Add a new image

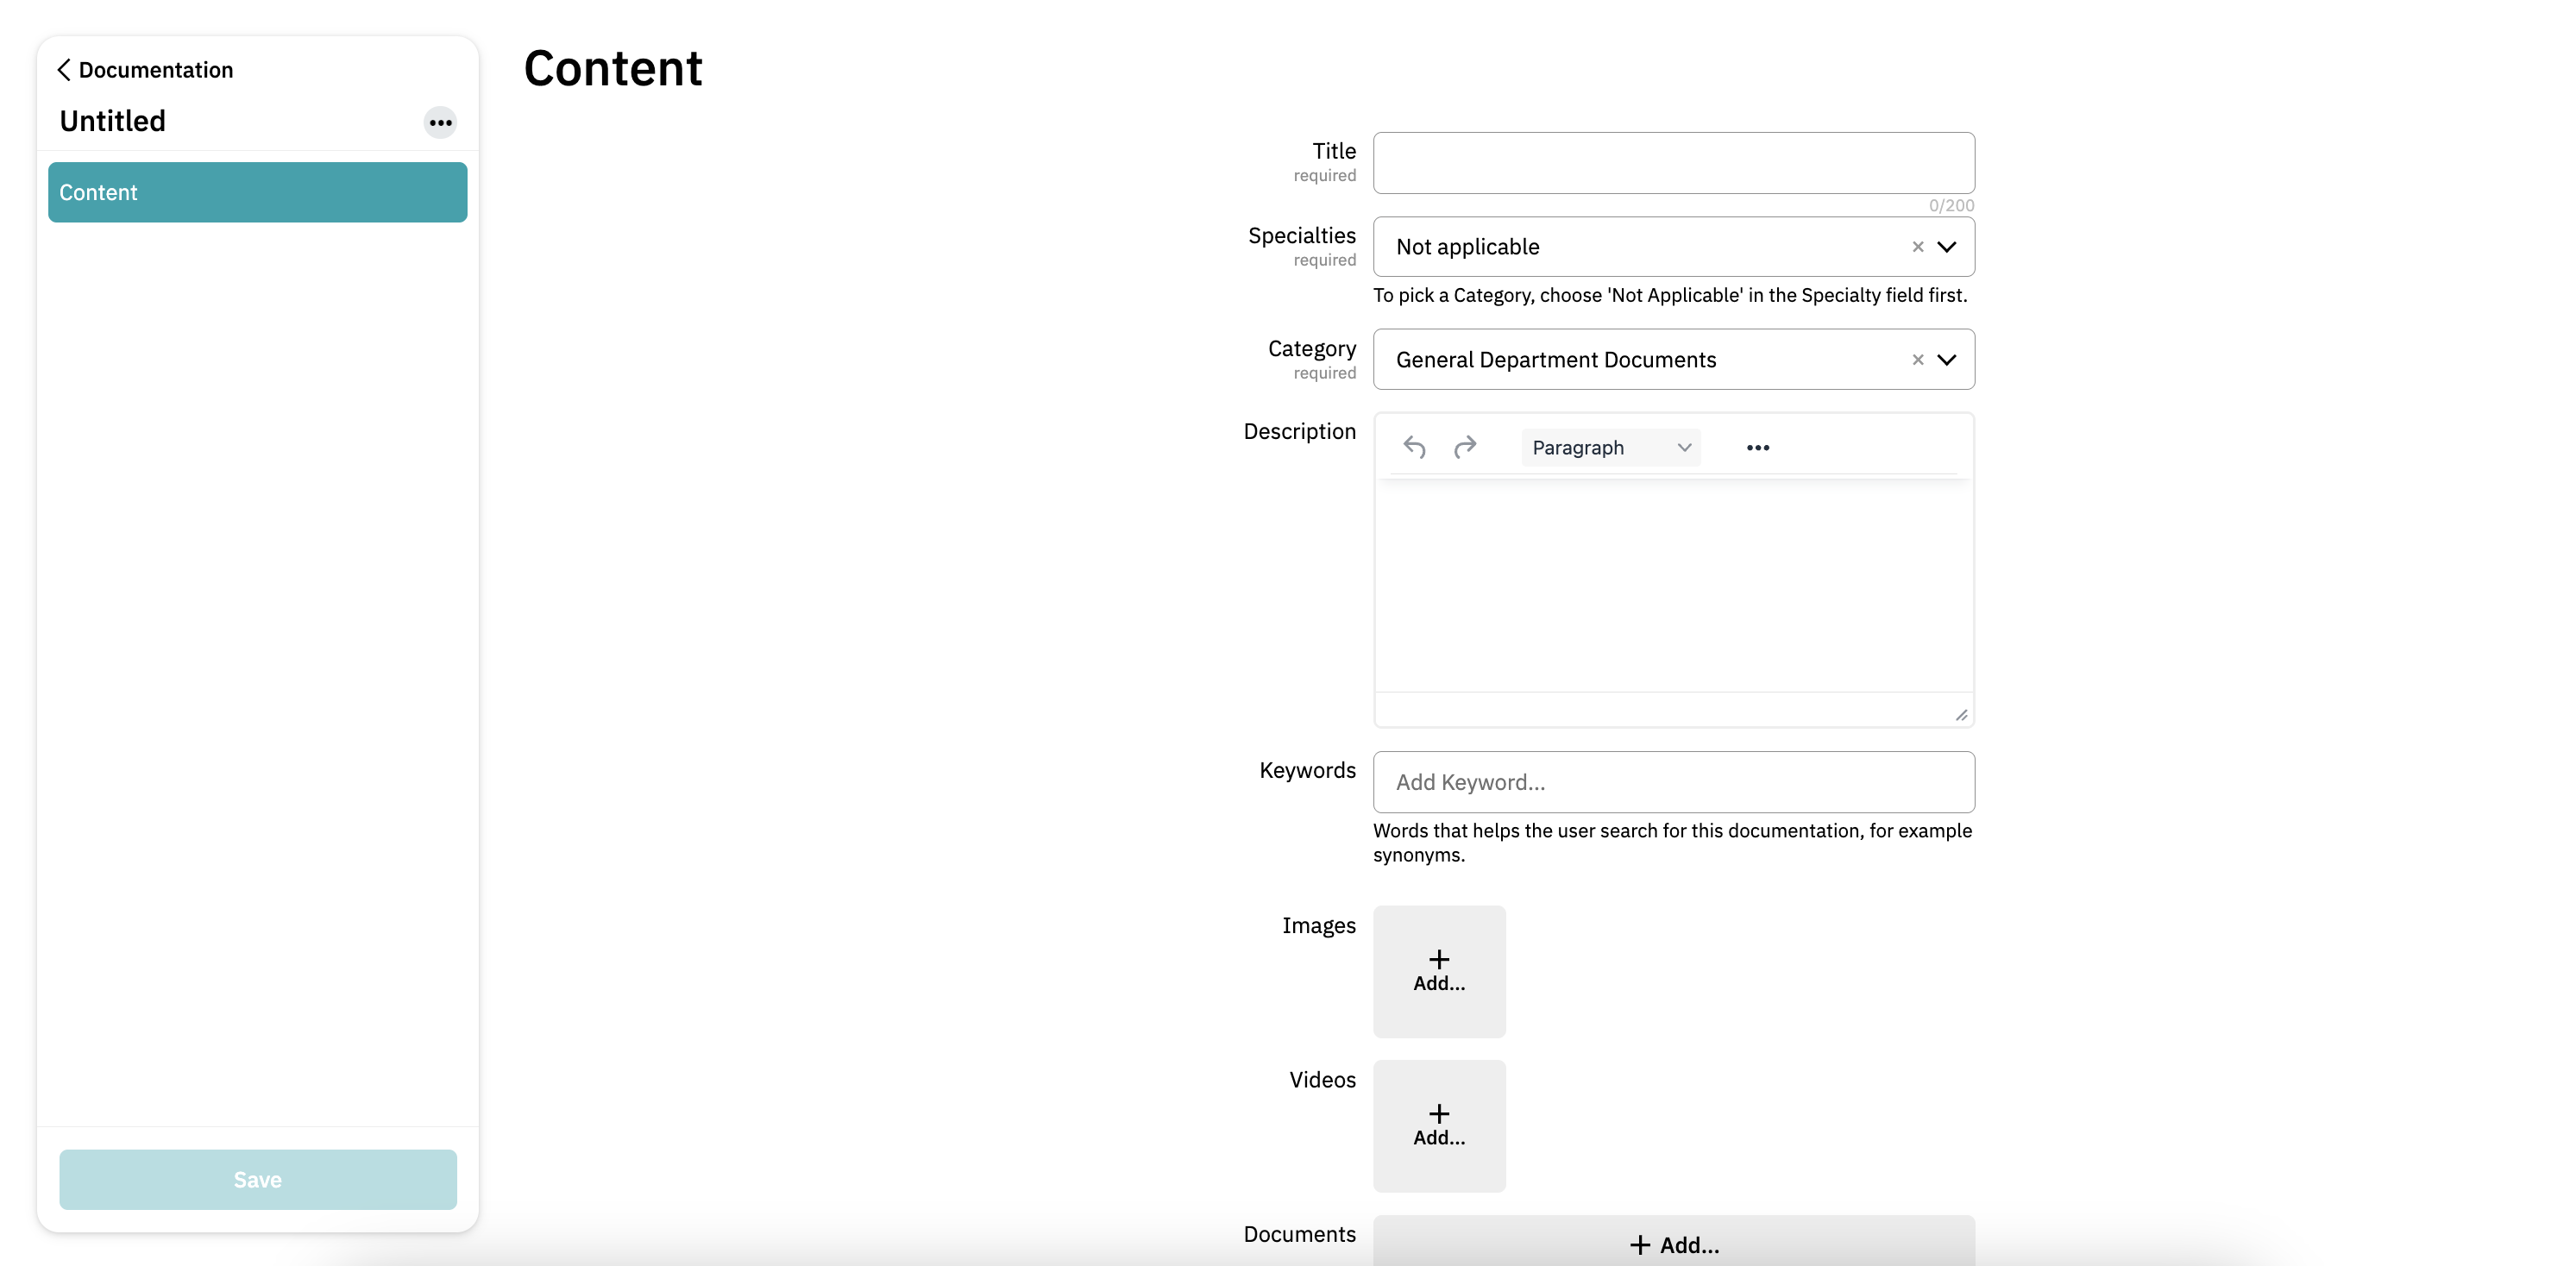pyautogui.click(x=1438, y=971)
